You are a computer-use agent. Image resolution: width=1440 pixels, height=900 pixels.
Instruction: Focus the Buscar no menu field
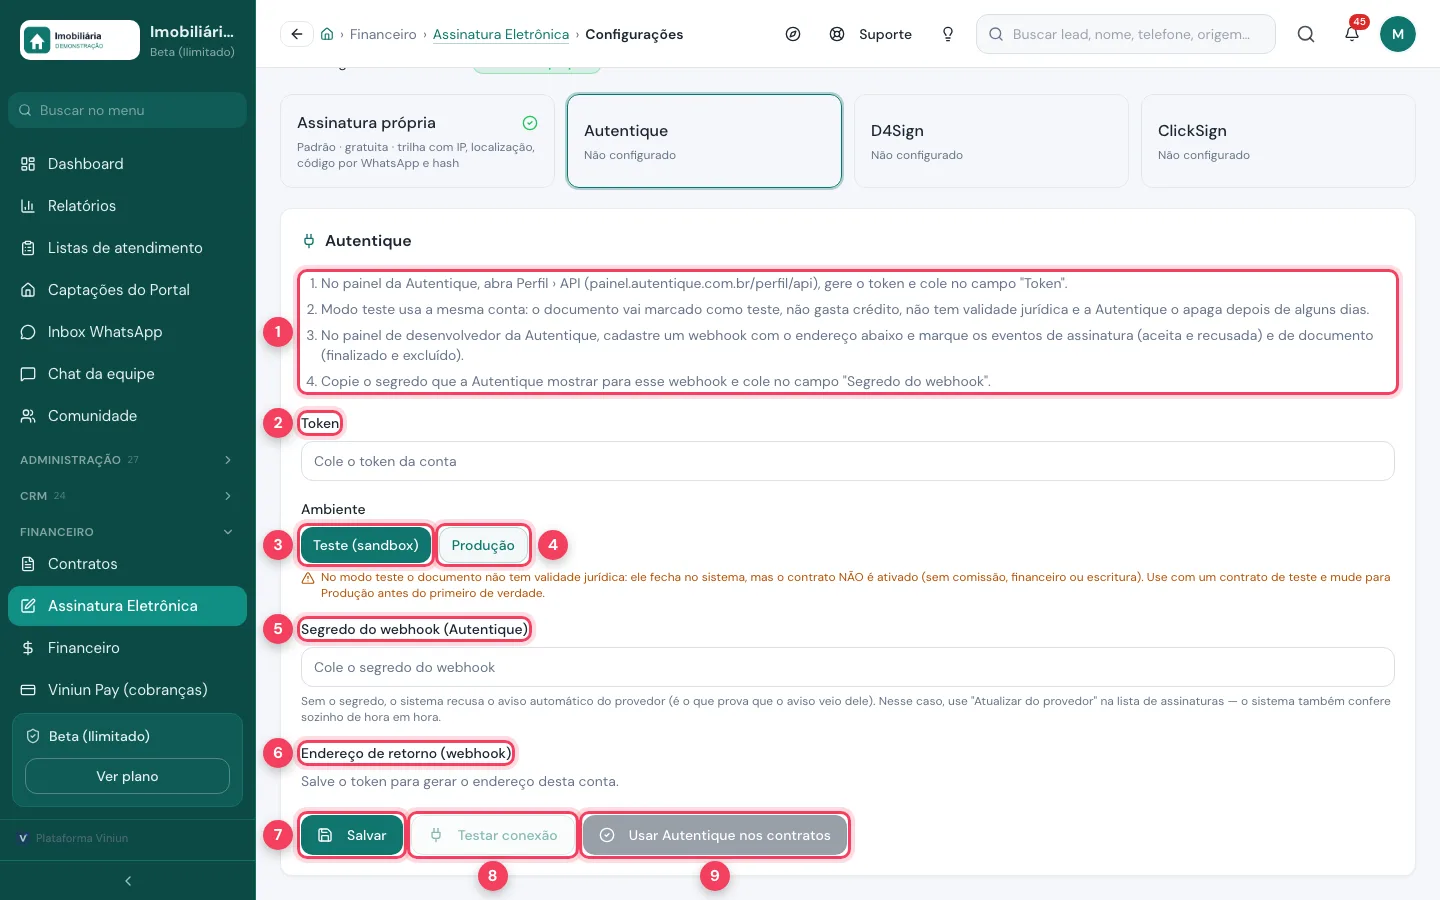pyautogui.click(x=127, y=110)
